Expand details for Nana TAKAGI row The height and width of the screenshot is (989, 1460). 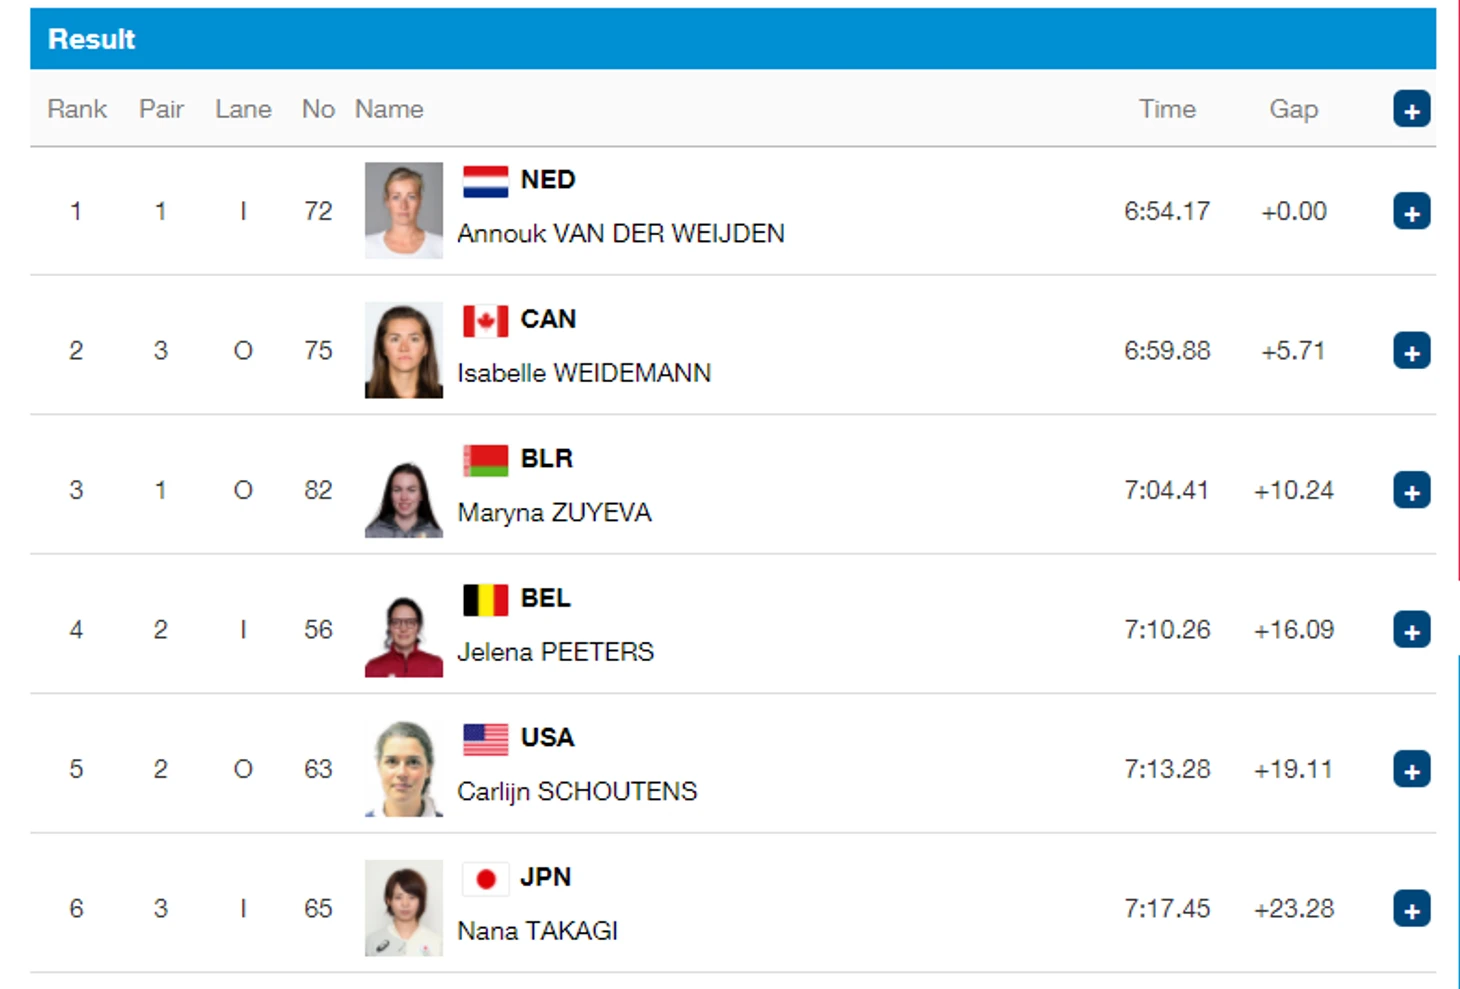click(x=1411, y=909)
